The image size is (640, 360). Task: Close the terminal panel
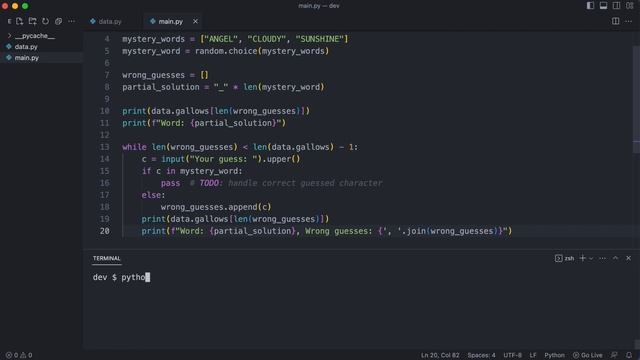click(629, 258)
